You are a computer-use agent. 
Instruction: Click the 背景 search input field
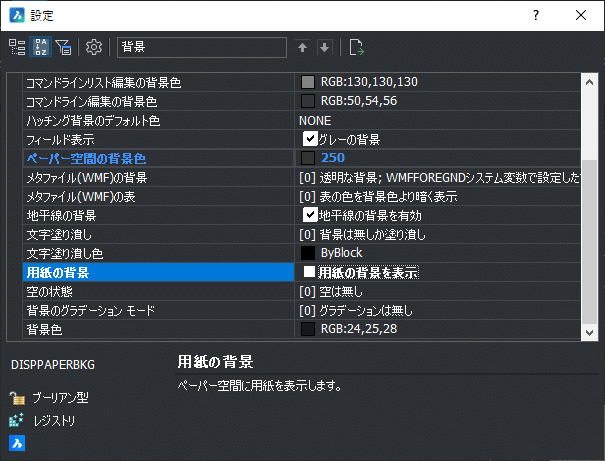pyautogui.click(x=202, y=47)
